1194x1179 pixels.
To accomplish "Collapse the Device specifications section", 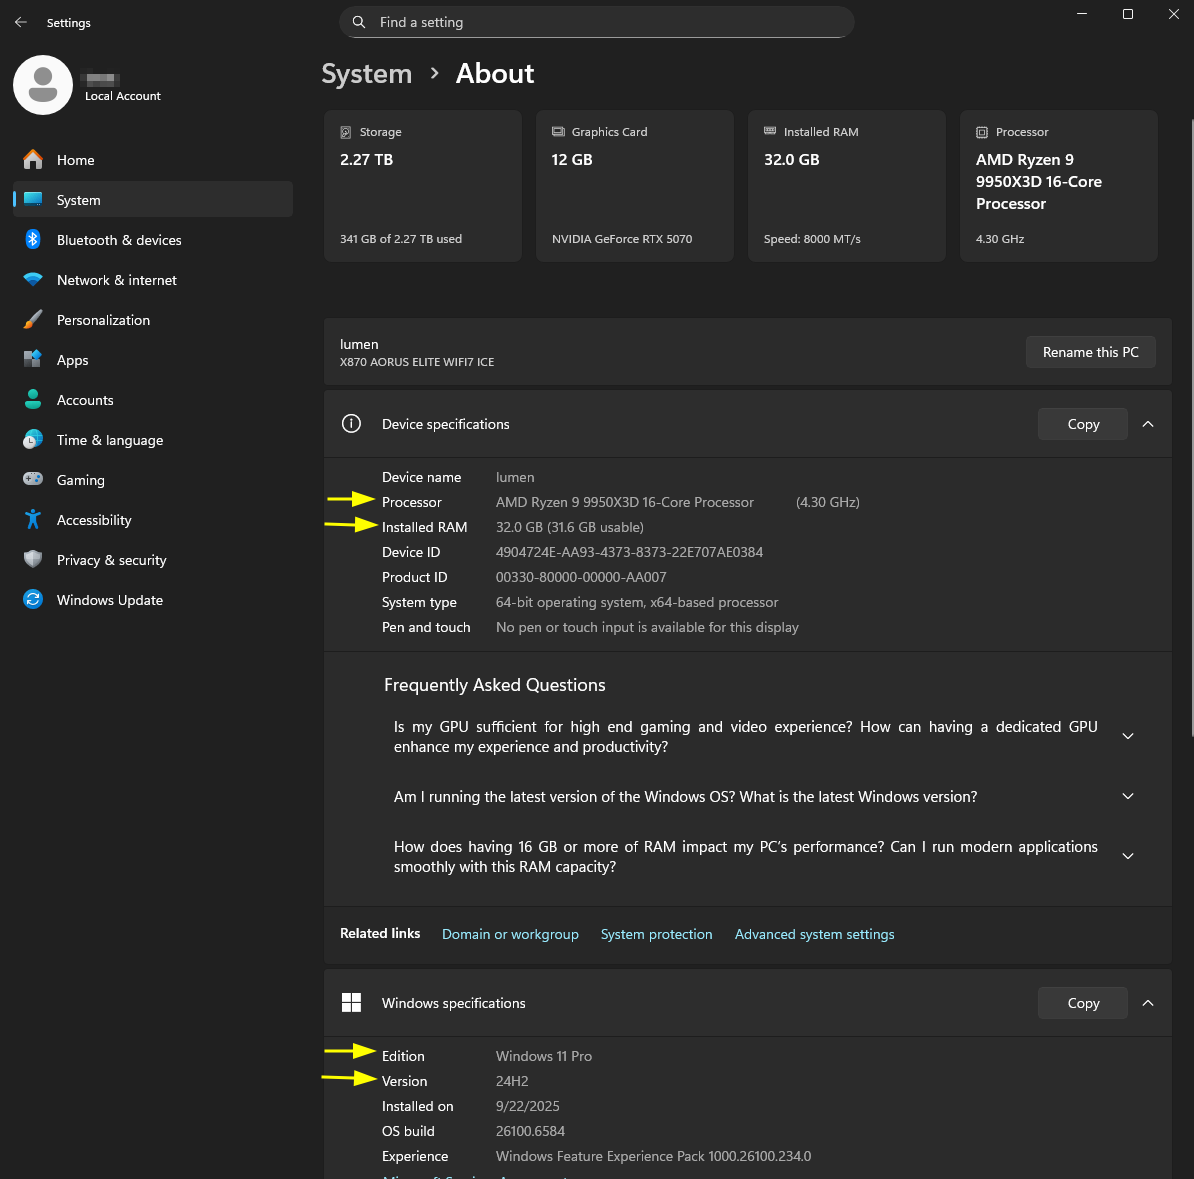I will 1148,424.
